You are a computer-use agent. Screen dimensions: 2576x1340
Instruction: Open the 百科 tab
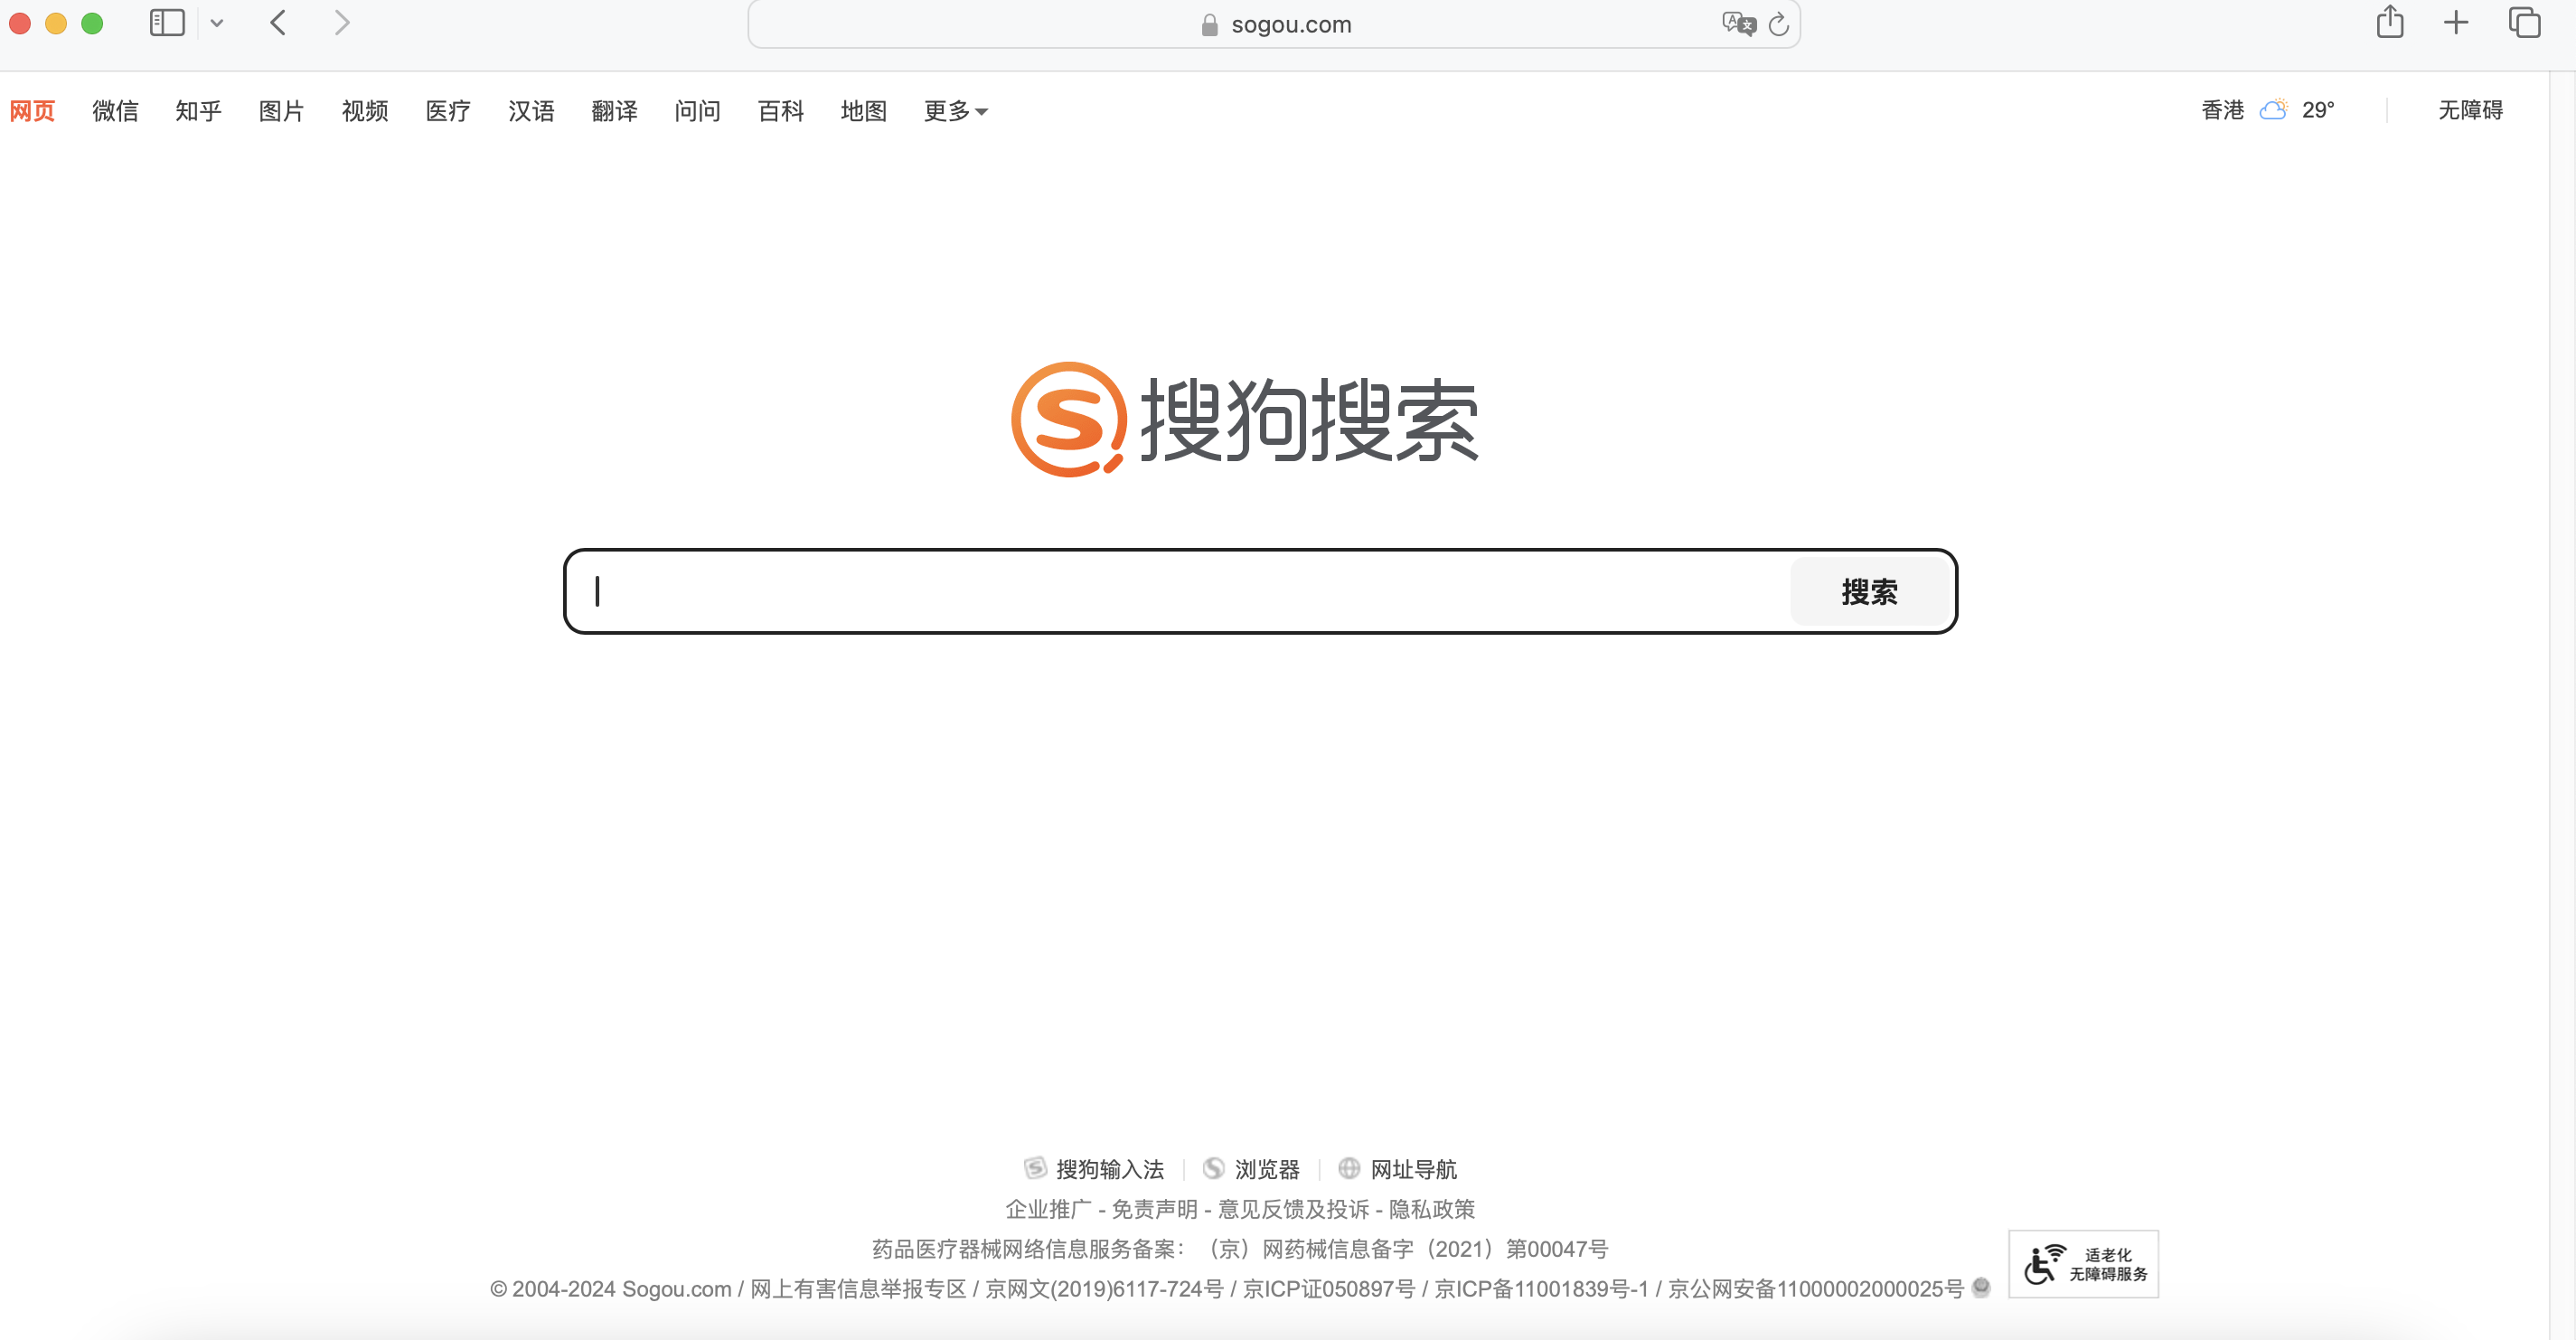781,111
